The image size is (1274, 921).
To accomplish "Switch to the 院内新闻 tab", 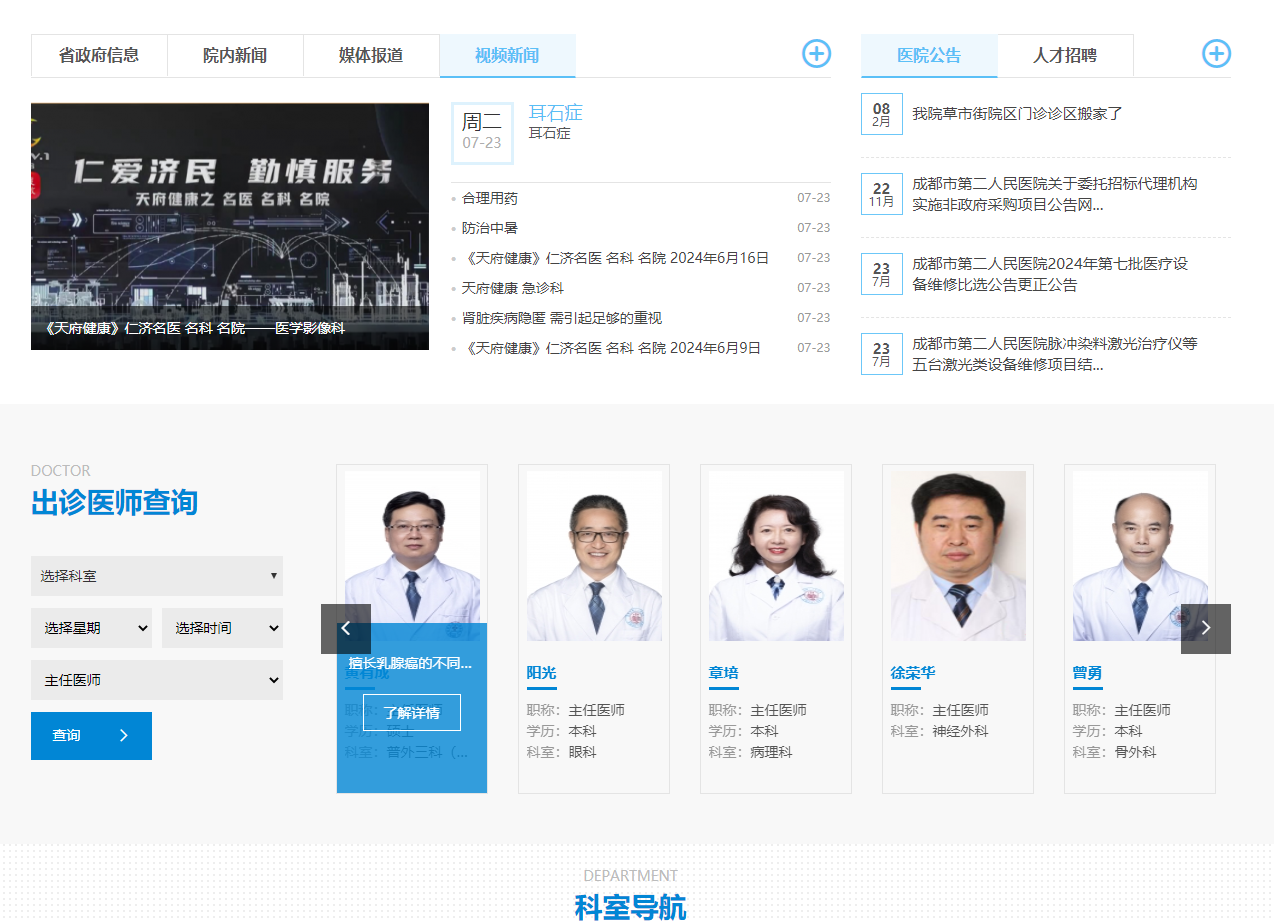I will click(x=235, y=56).
